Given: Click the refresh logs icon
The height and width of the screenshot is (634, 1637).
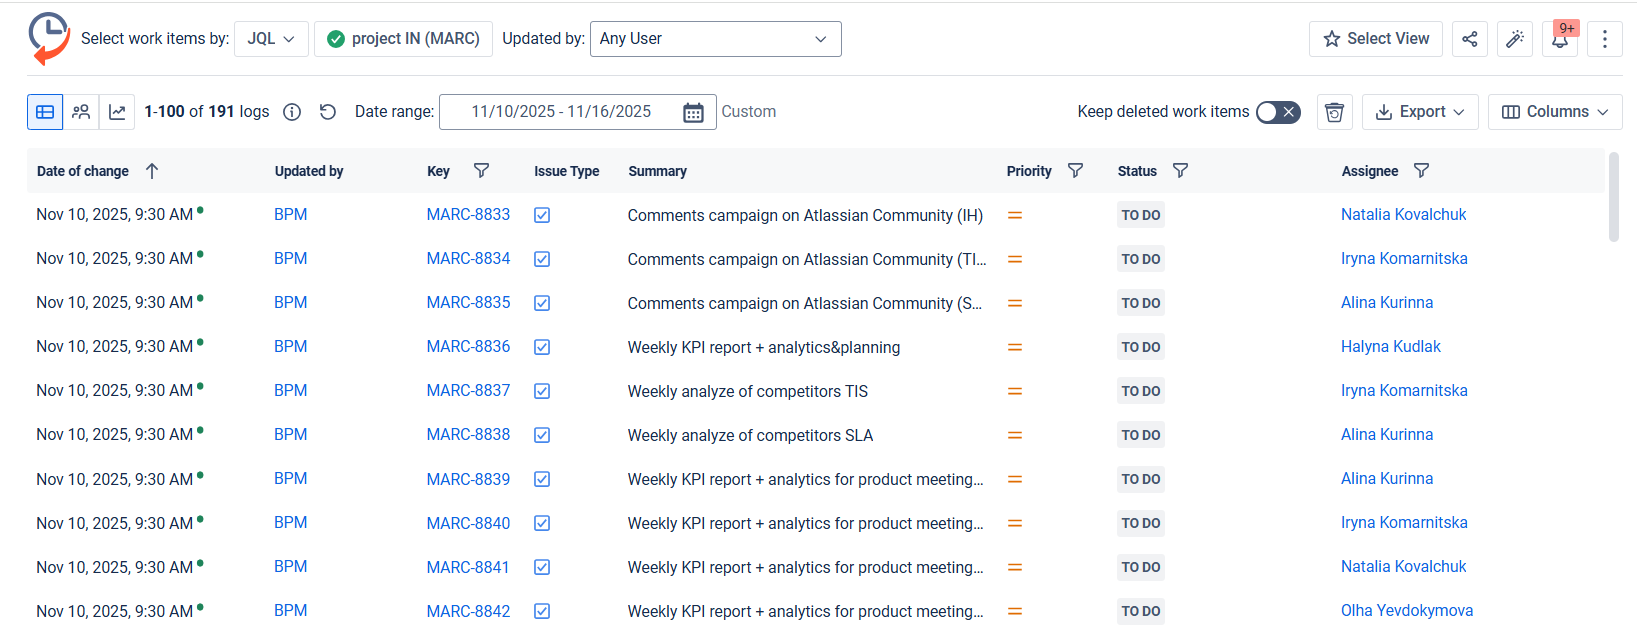Looking at the screenshot, I should click(327, 112).
